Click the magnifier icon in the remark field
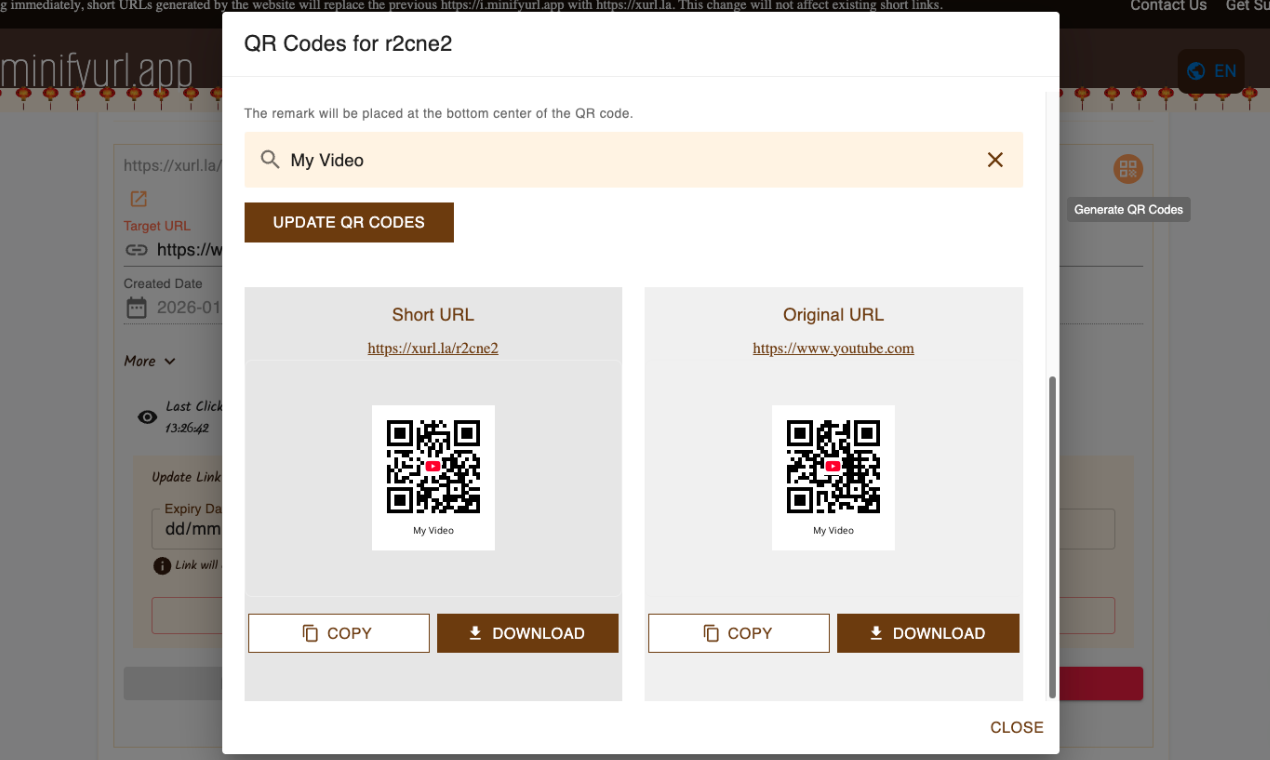The width and height of the screenshot is (1270, 760). (x=269, y=160)
